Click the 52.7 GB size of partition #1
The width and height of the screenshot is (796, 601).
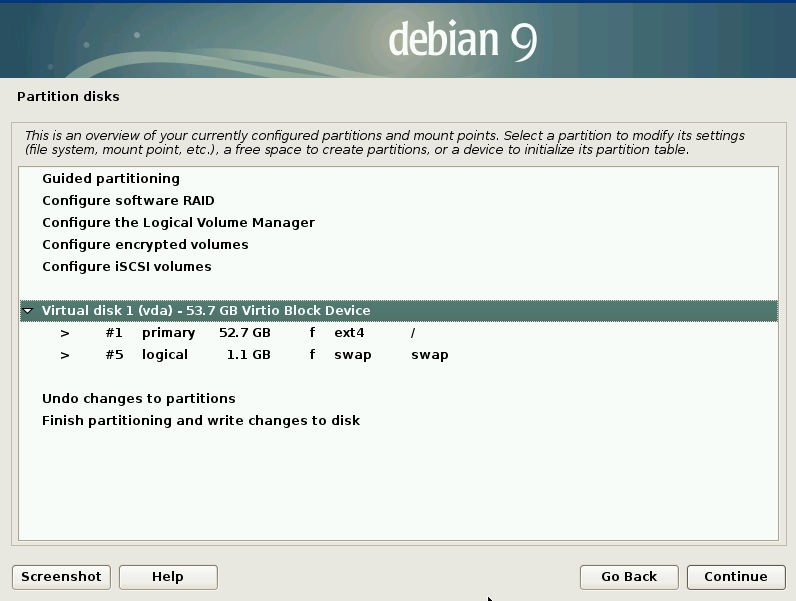244,333
